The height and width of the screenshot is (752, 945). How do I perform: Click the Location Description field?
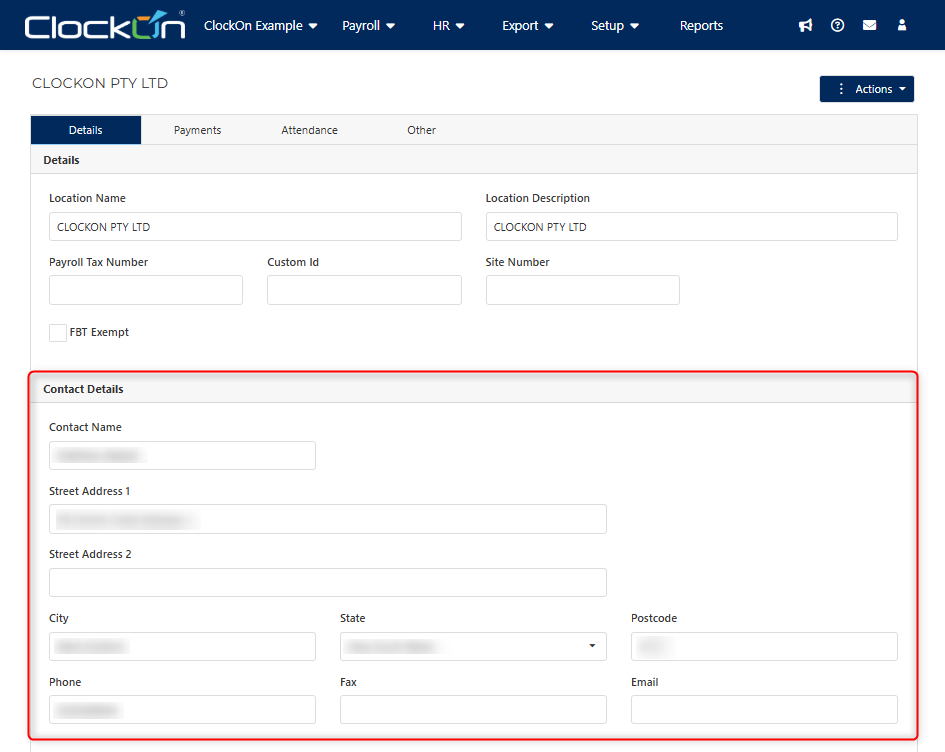pos(692,227)
